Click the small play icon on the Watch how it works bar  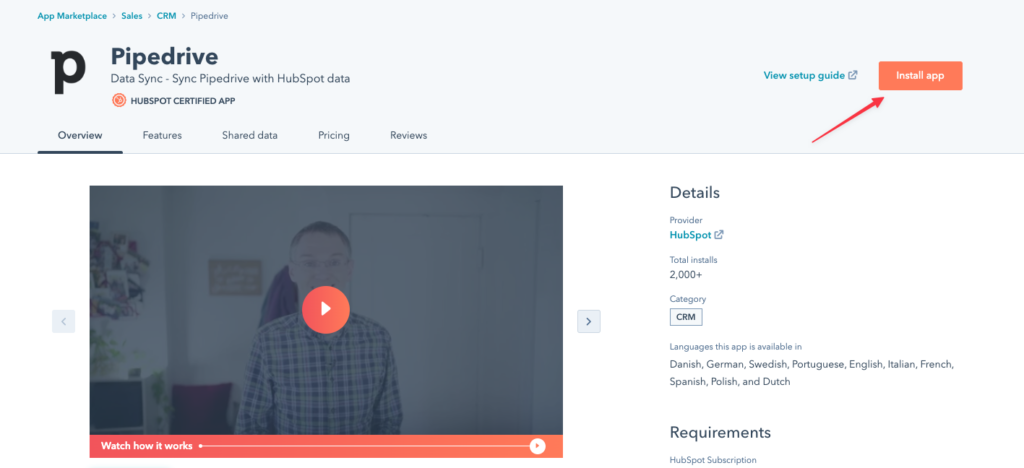[537, 446]
